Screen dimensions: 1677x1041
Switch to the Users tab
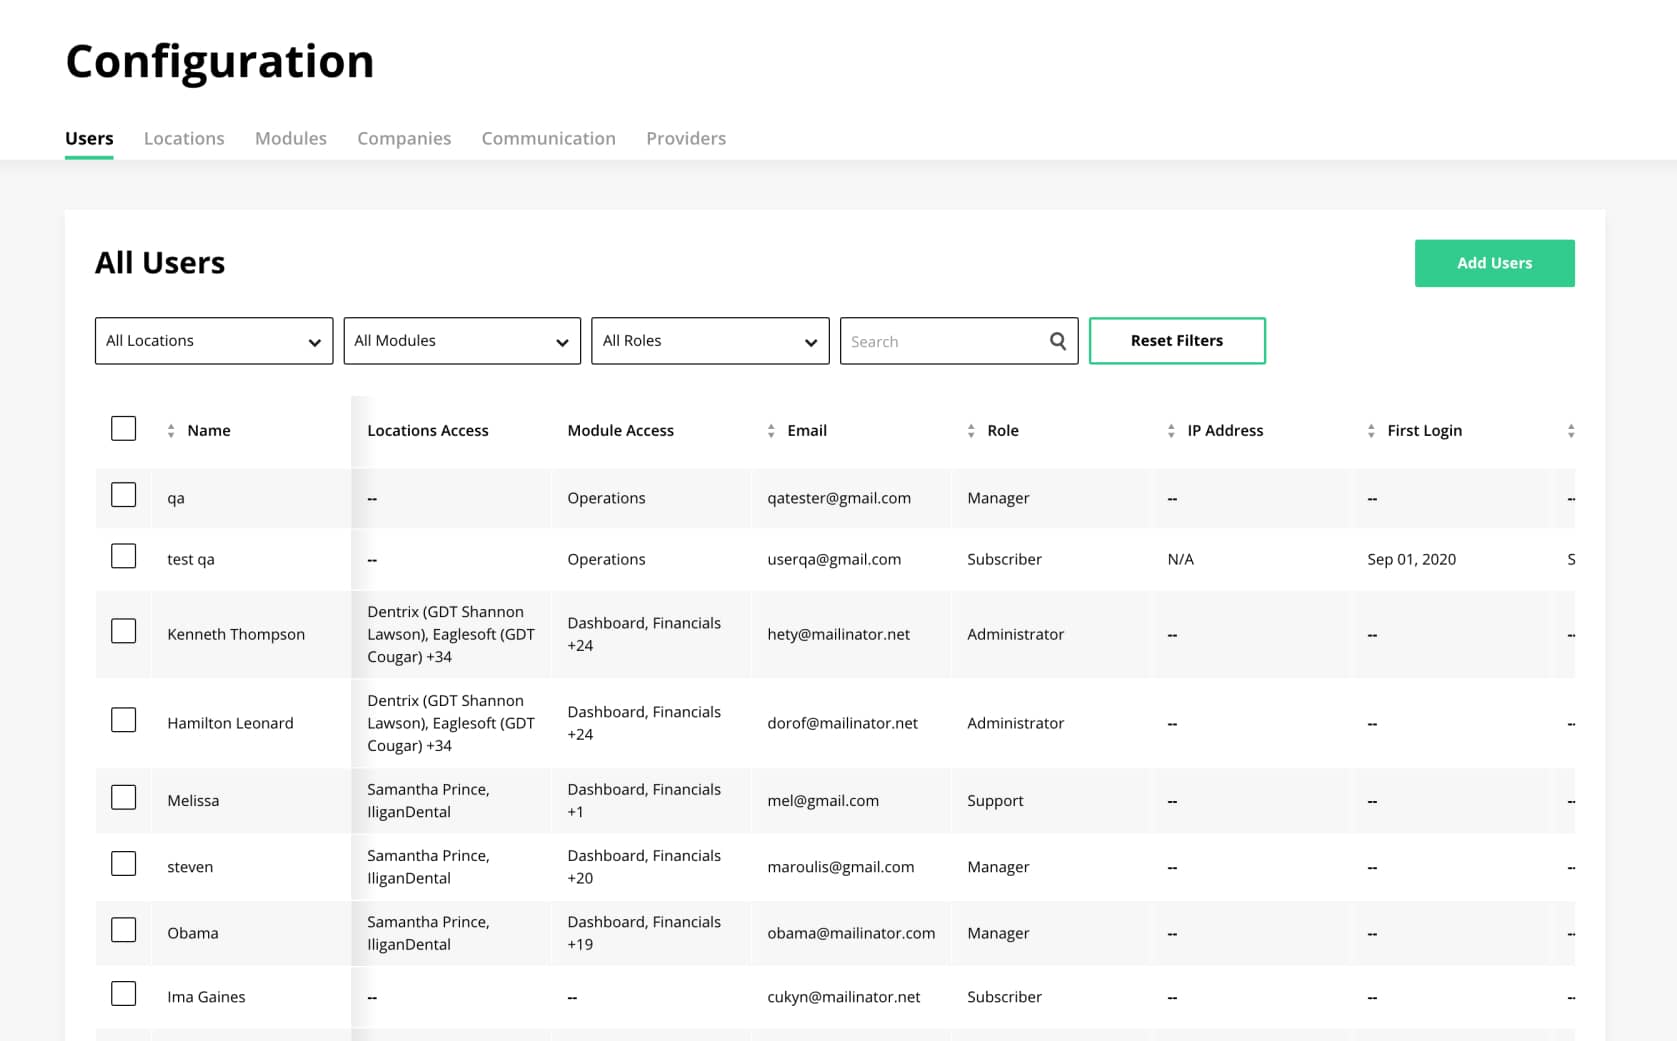point(89,138)
